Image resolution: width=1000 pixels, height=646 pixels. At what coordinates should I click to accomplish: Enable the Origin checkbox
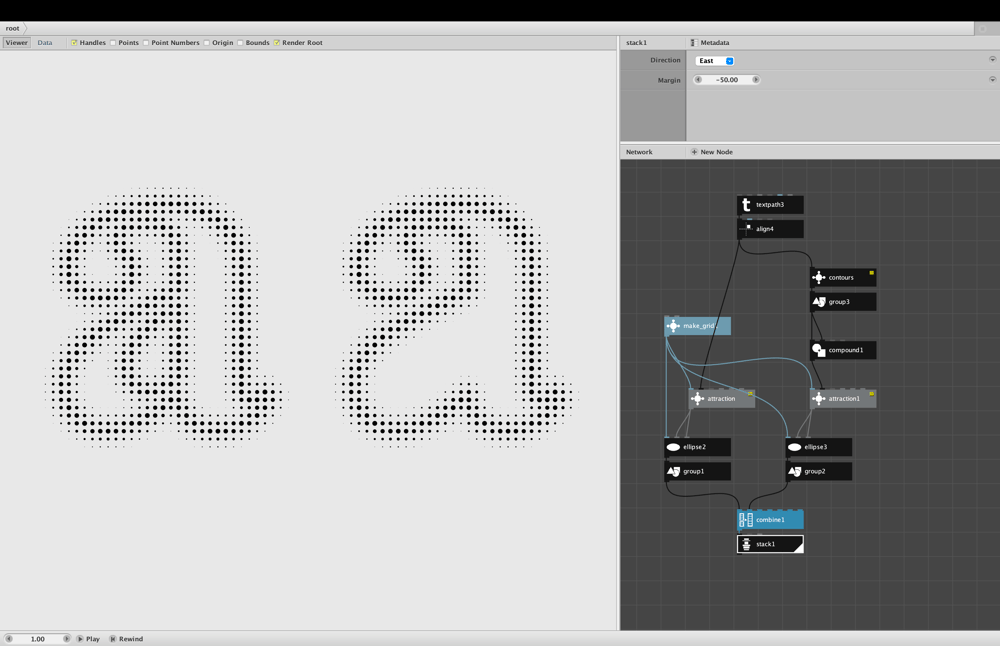207,43
